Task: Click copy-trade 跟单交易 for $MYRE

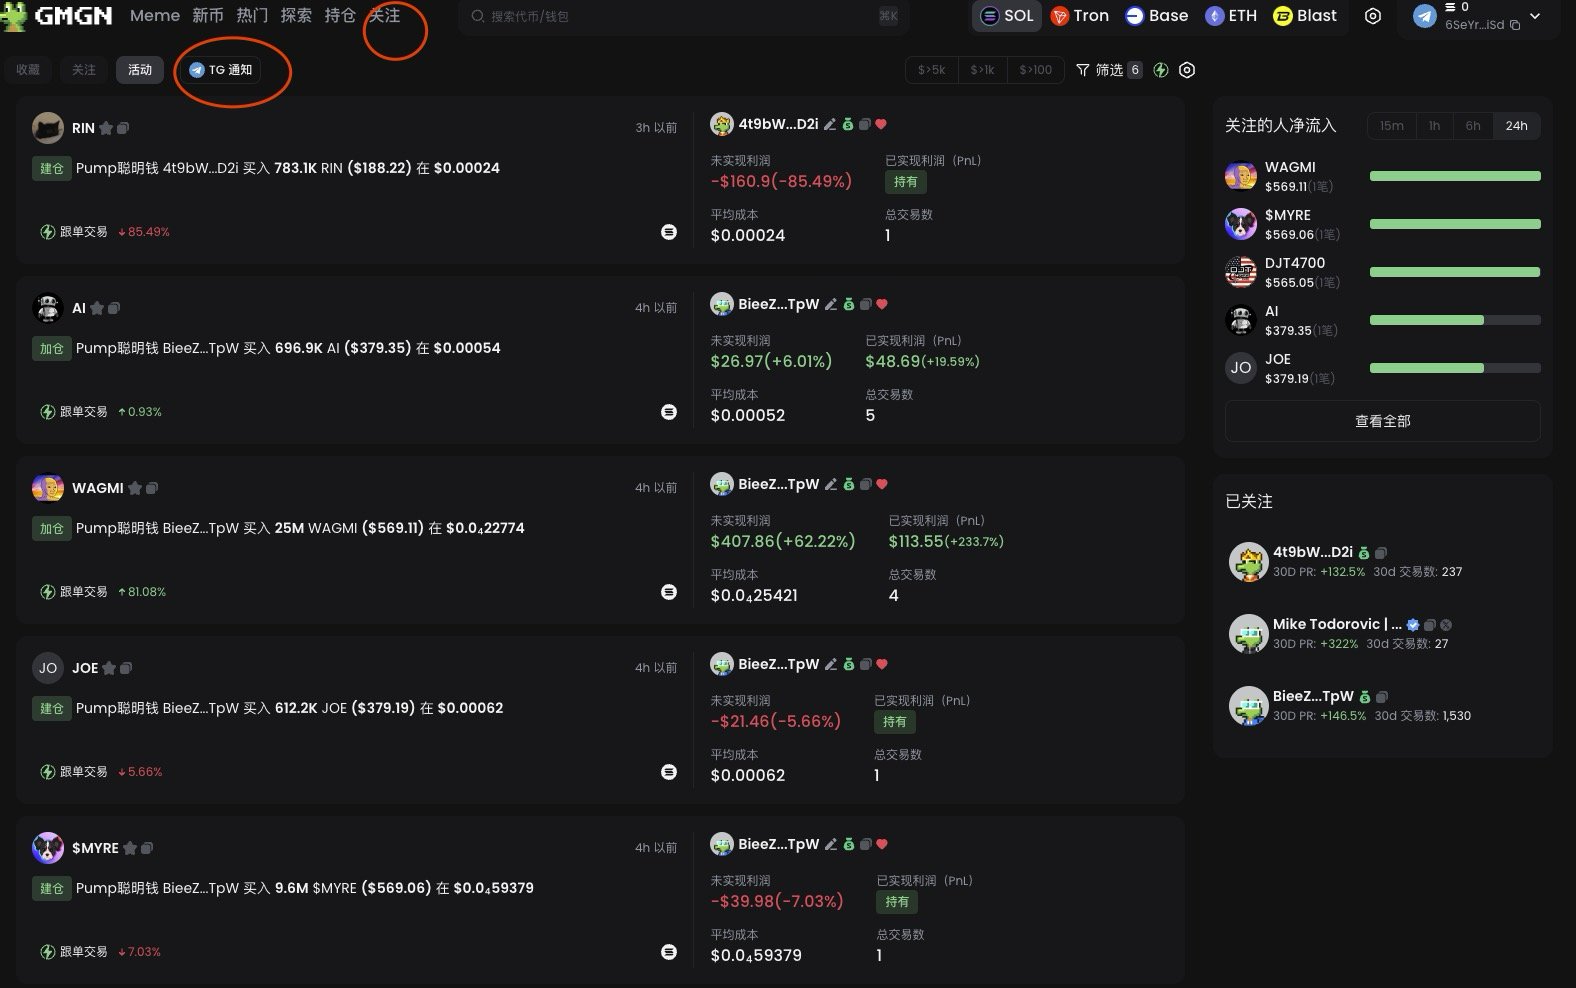Action: click(x=74, y=952)
